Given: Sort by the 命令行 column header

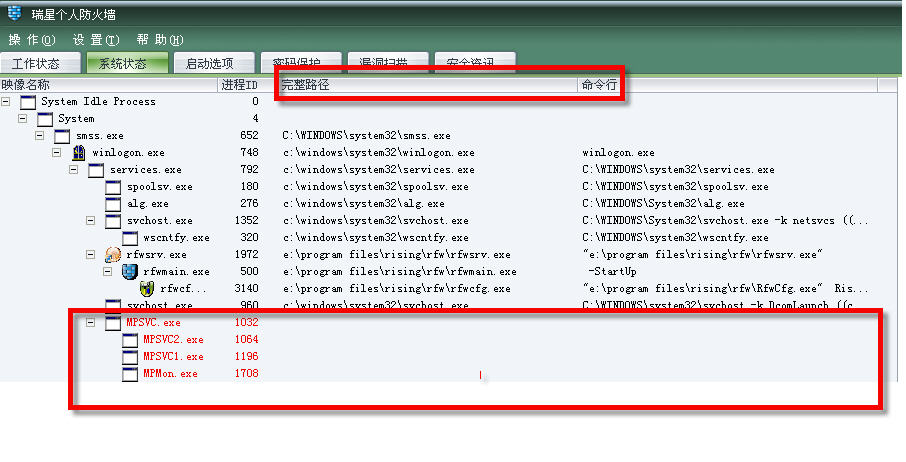Looking at the screenshot, I should tap(727, 85).
